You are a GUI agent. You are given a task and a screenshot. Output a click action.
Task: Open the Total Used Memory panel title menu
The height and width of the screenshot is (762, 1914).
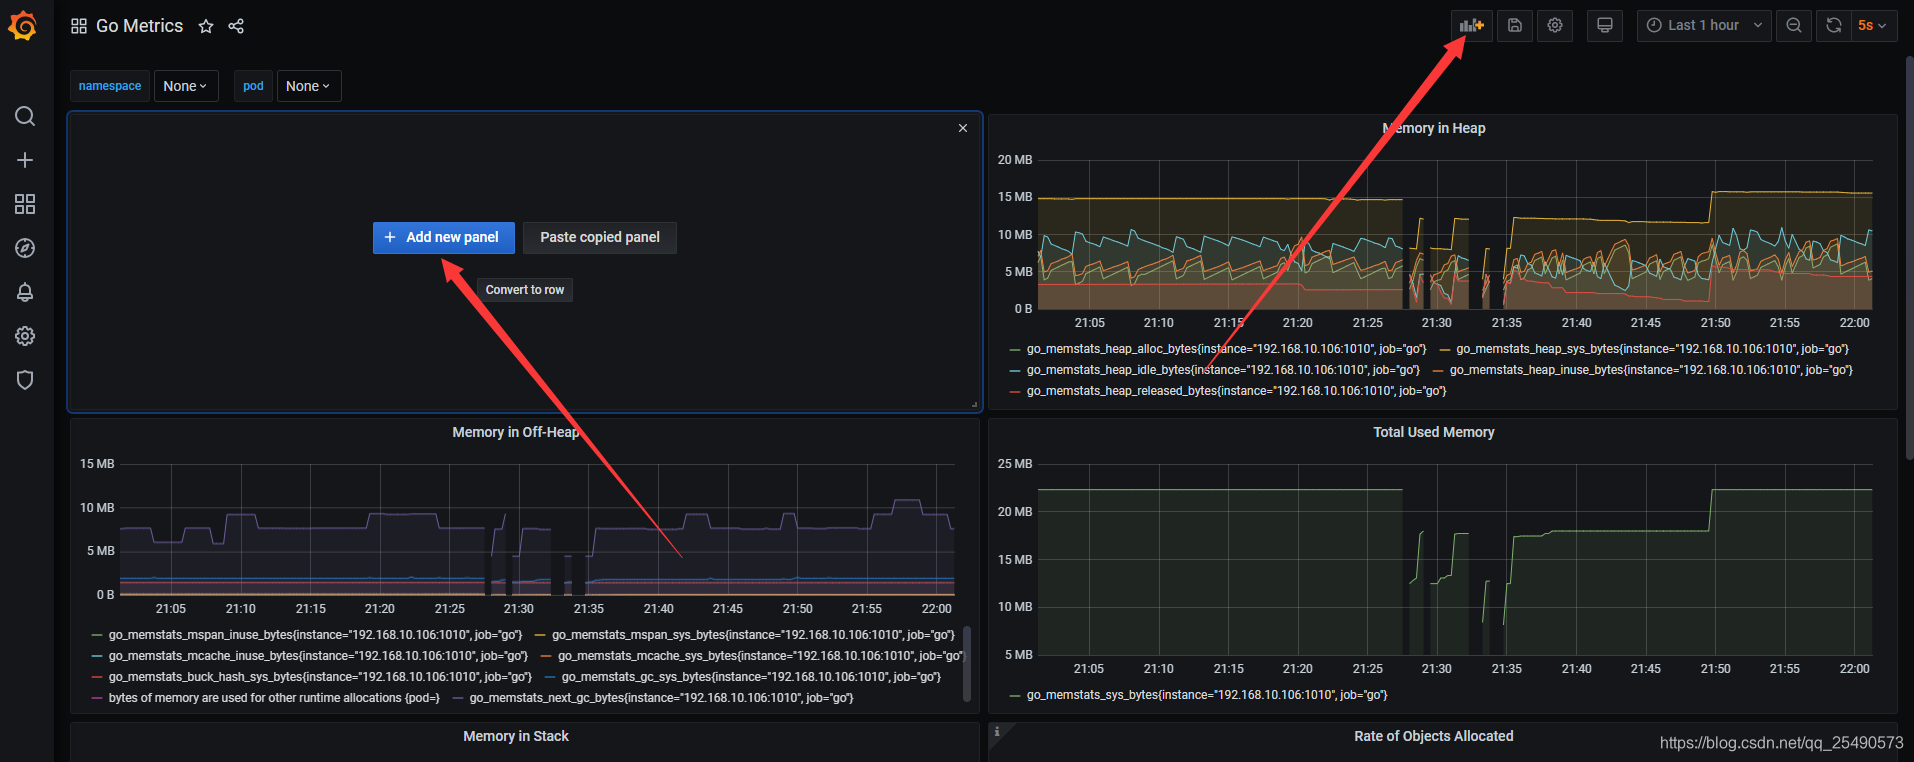[1434, 432]
